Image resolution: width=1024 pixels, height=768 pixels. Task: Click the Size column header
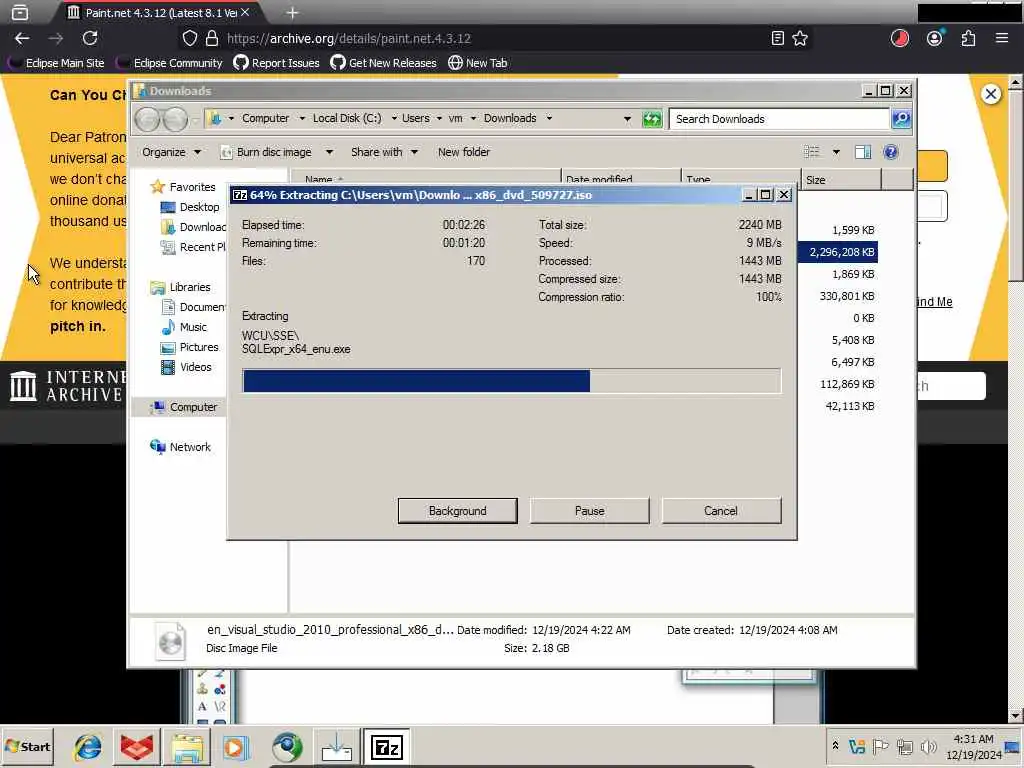(x=841, y=179)
